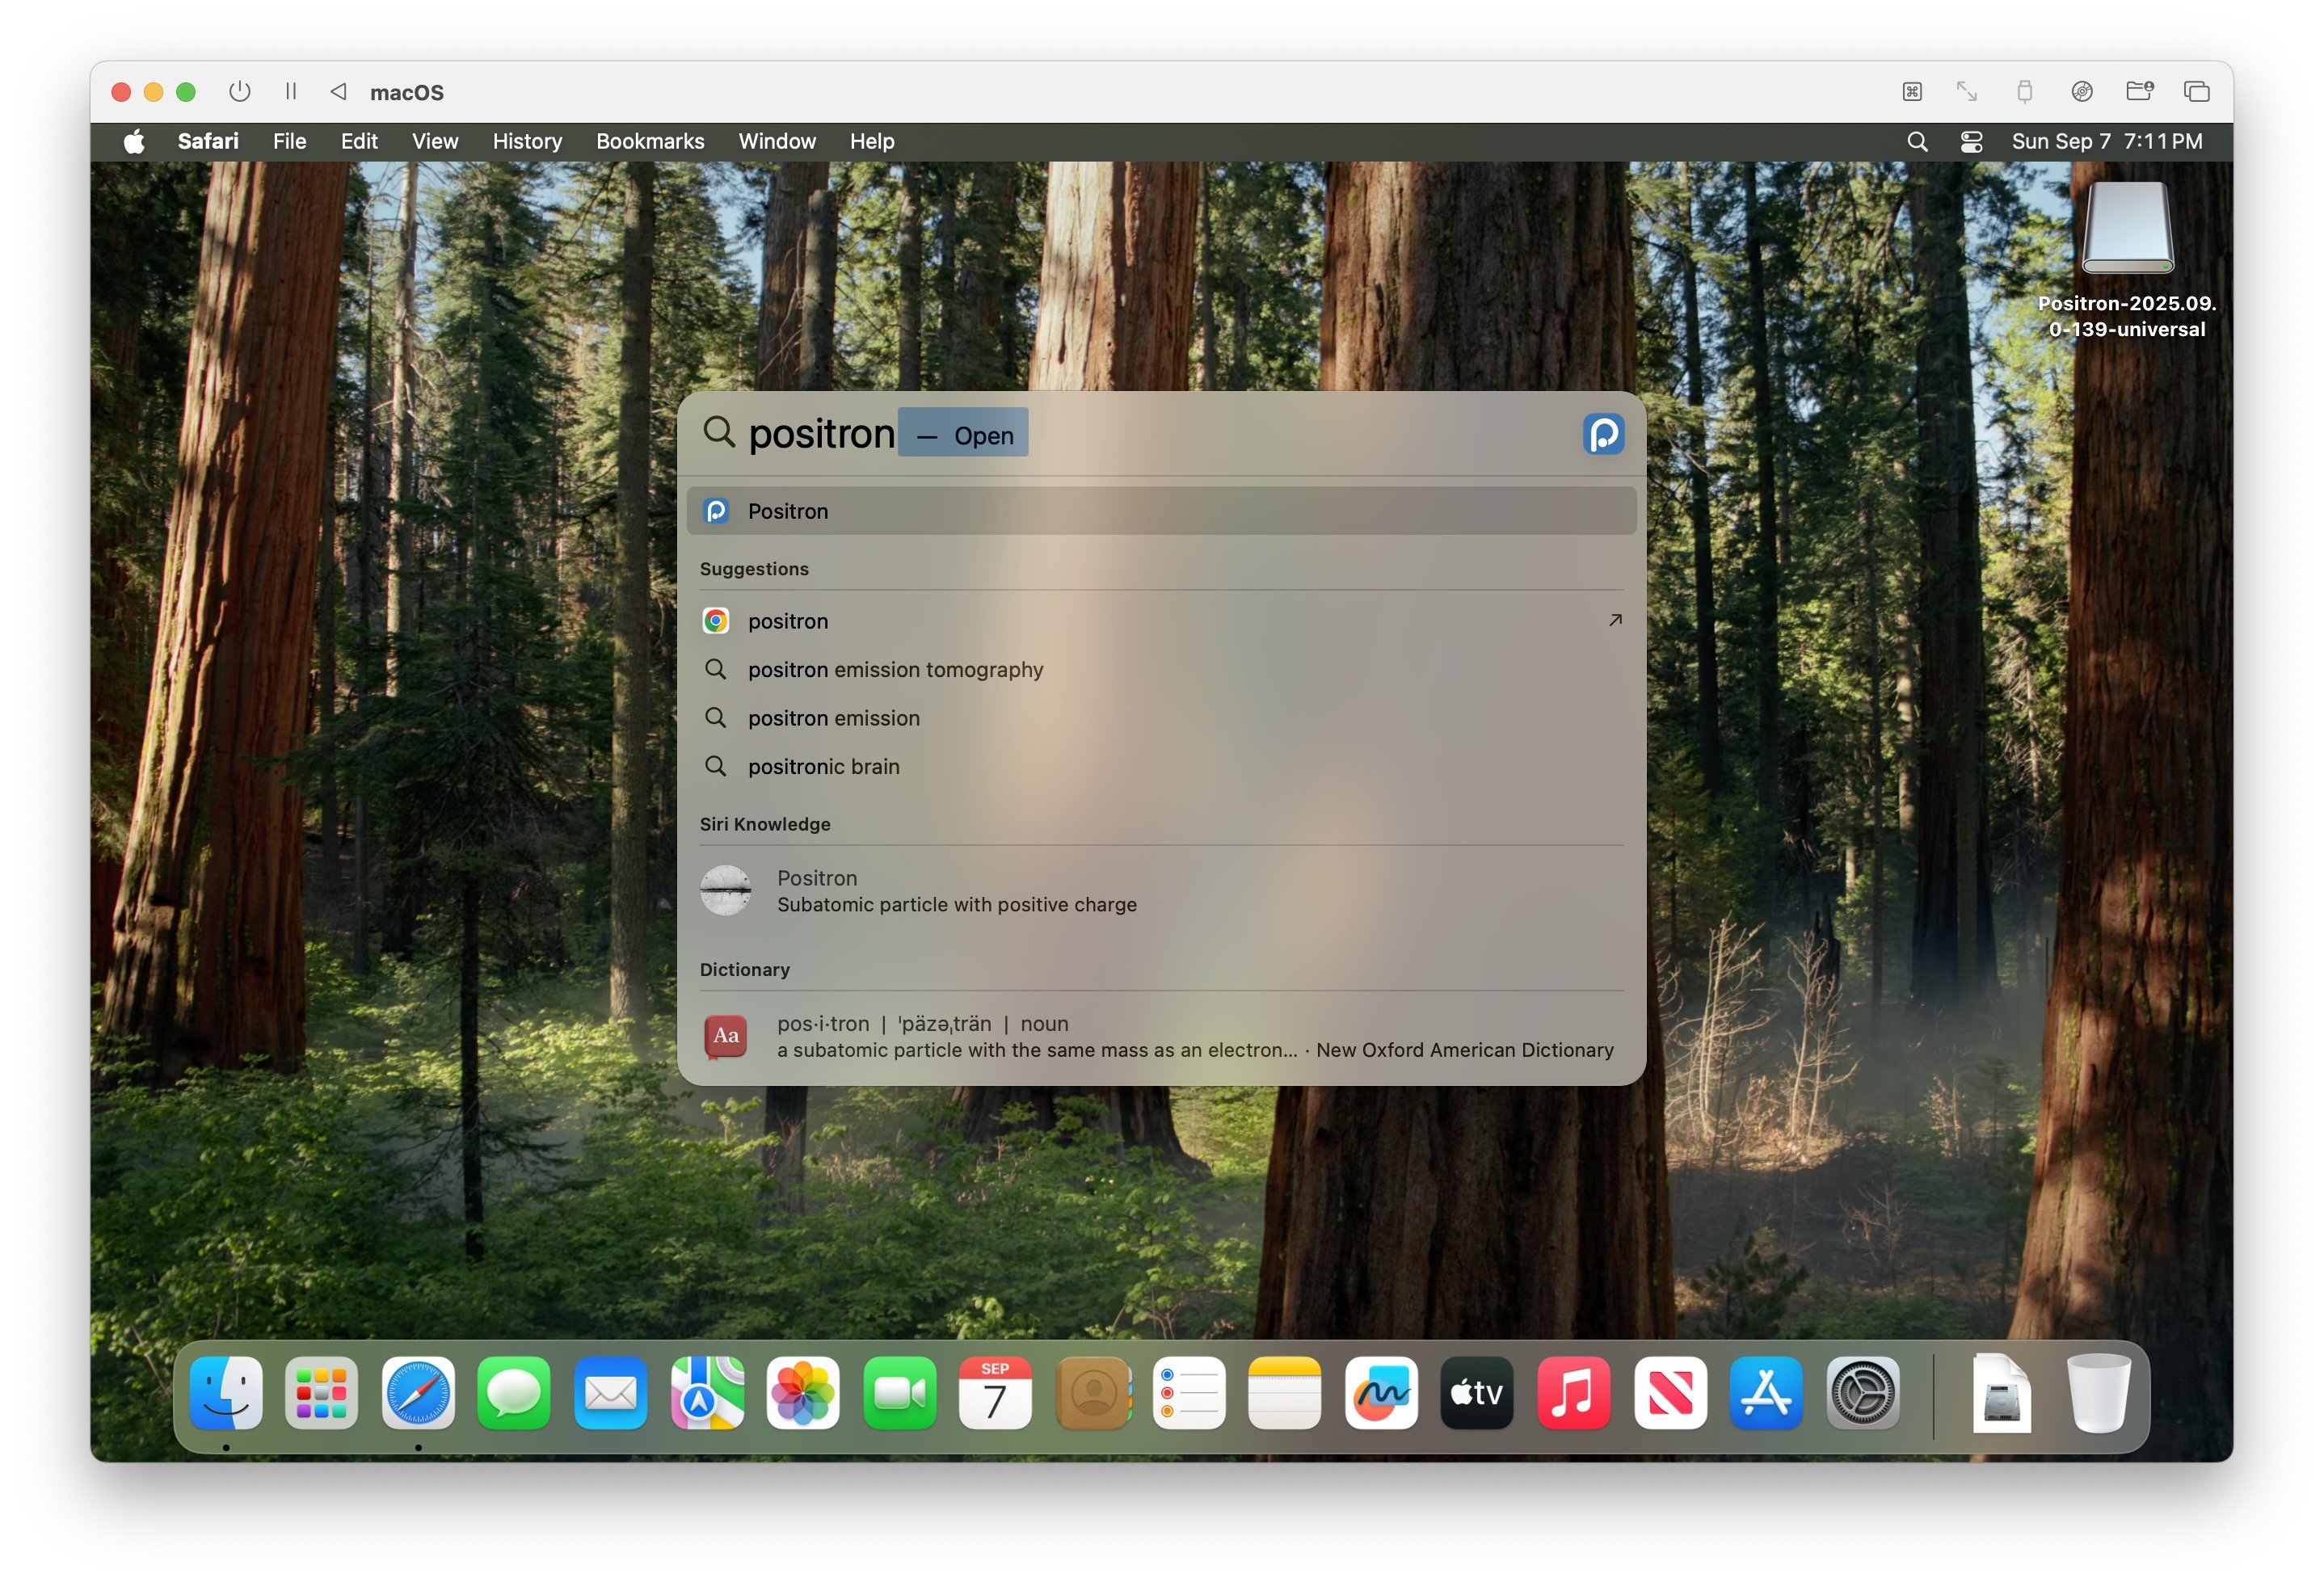The image size is (2324, 1582).
Task: Open the Positron app result in Spotlight
Action: 1161,511
